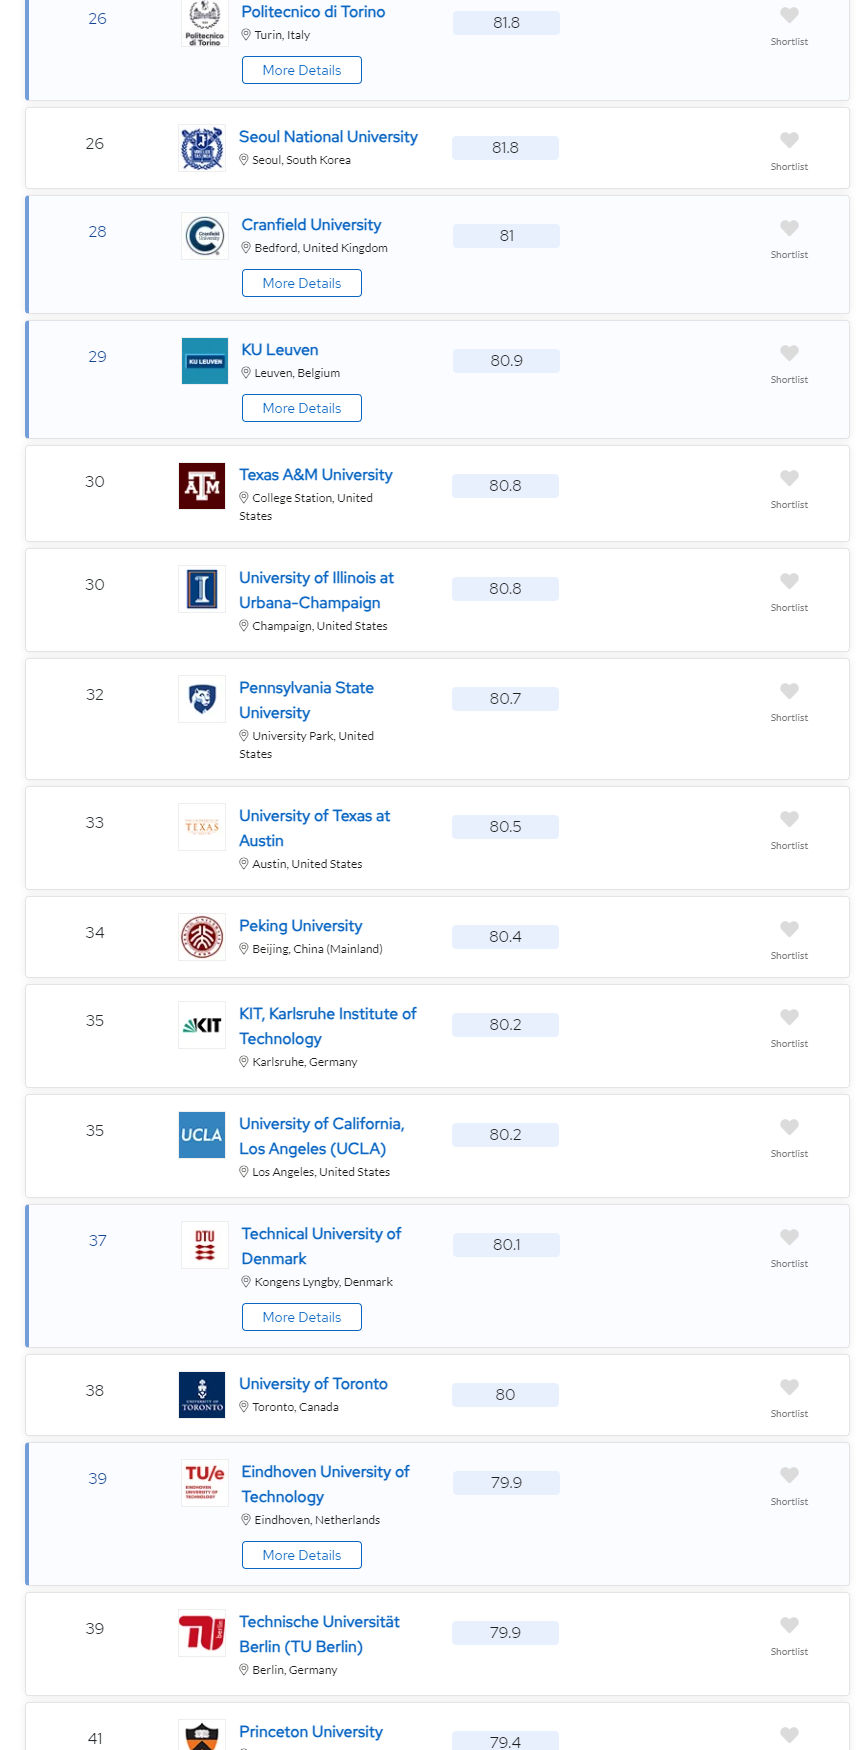Open More Details for KU Leuven
856x1750 pixels.
pos(302,408)
